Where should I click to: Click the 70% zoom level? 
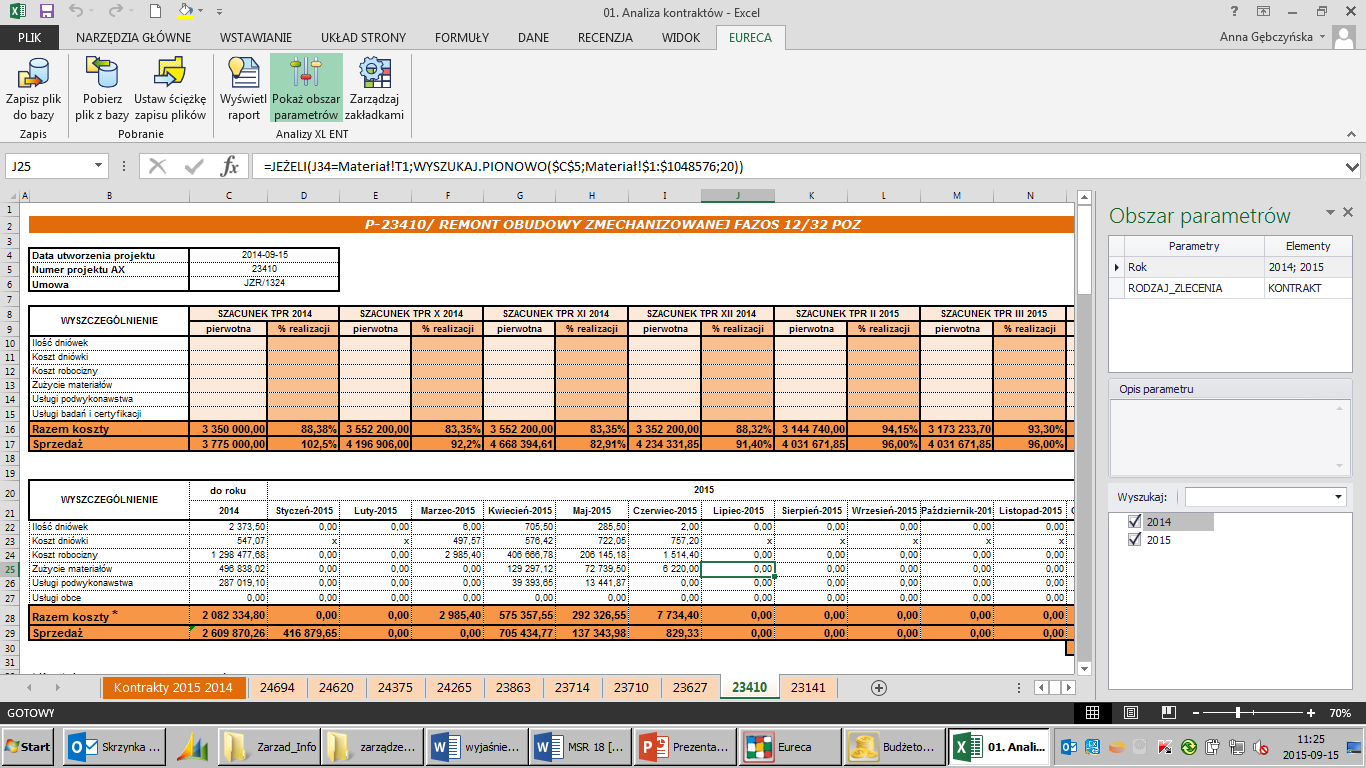(1340, 713)
